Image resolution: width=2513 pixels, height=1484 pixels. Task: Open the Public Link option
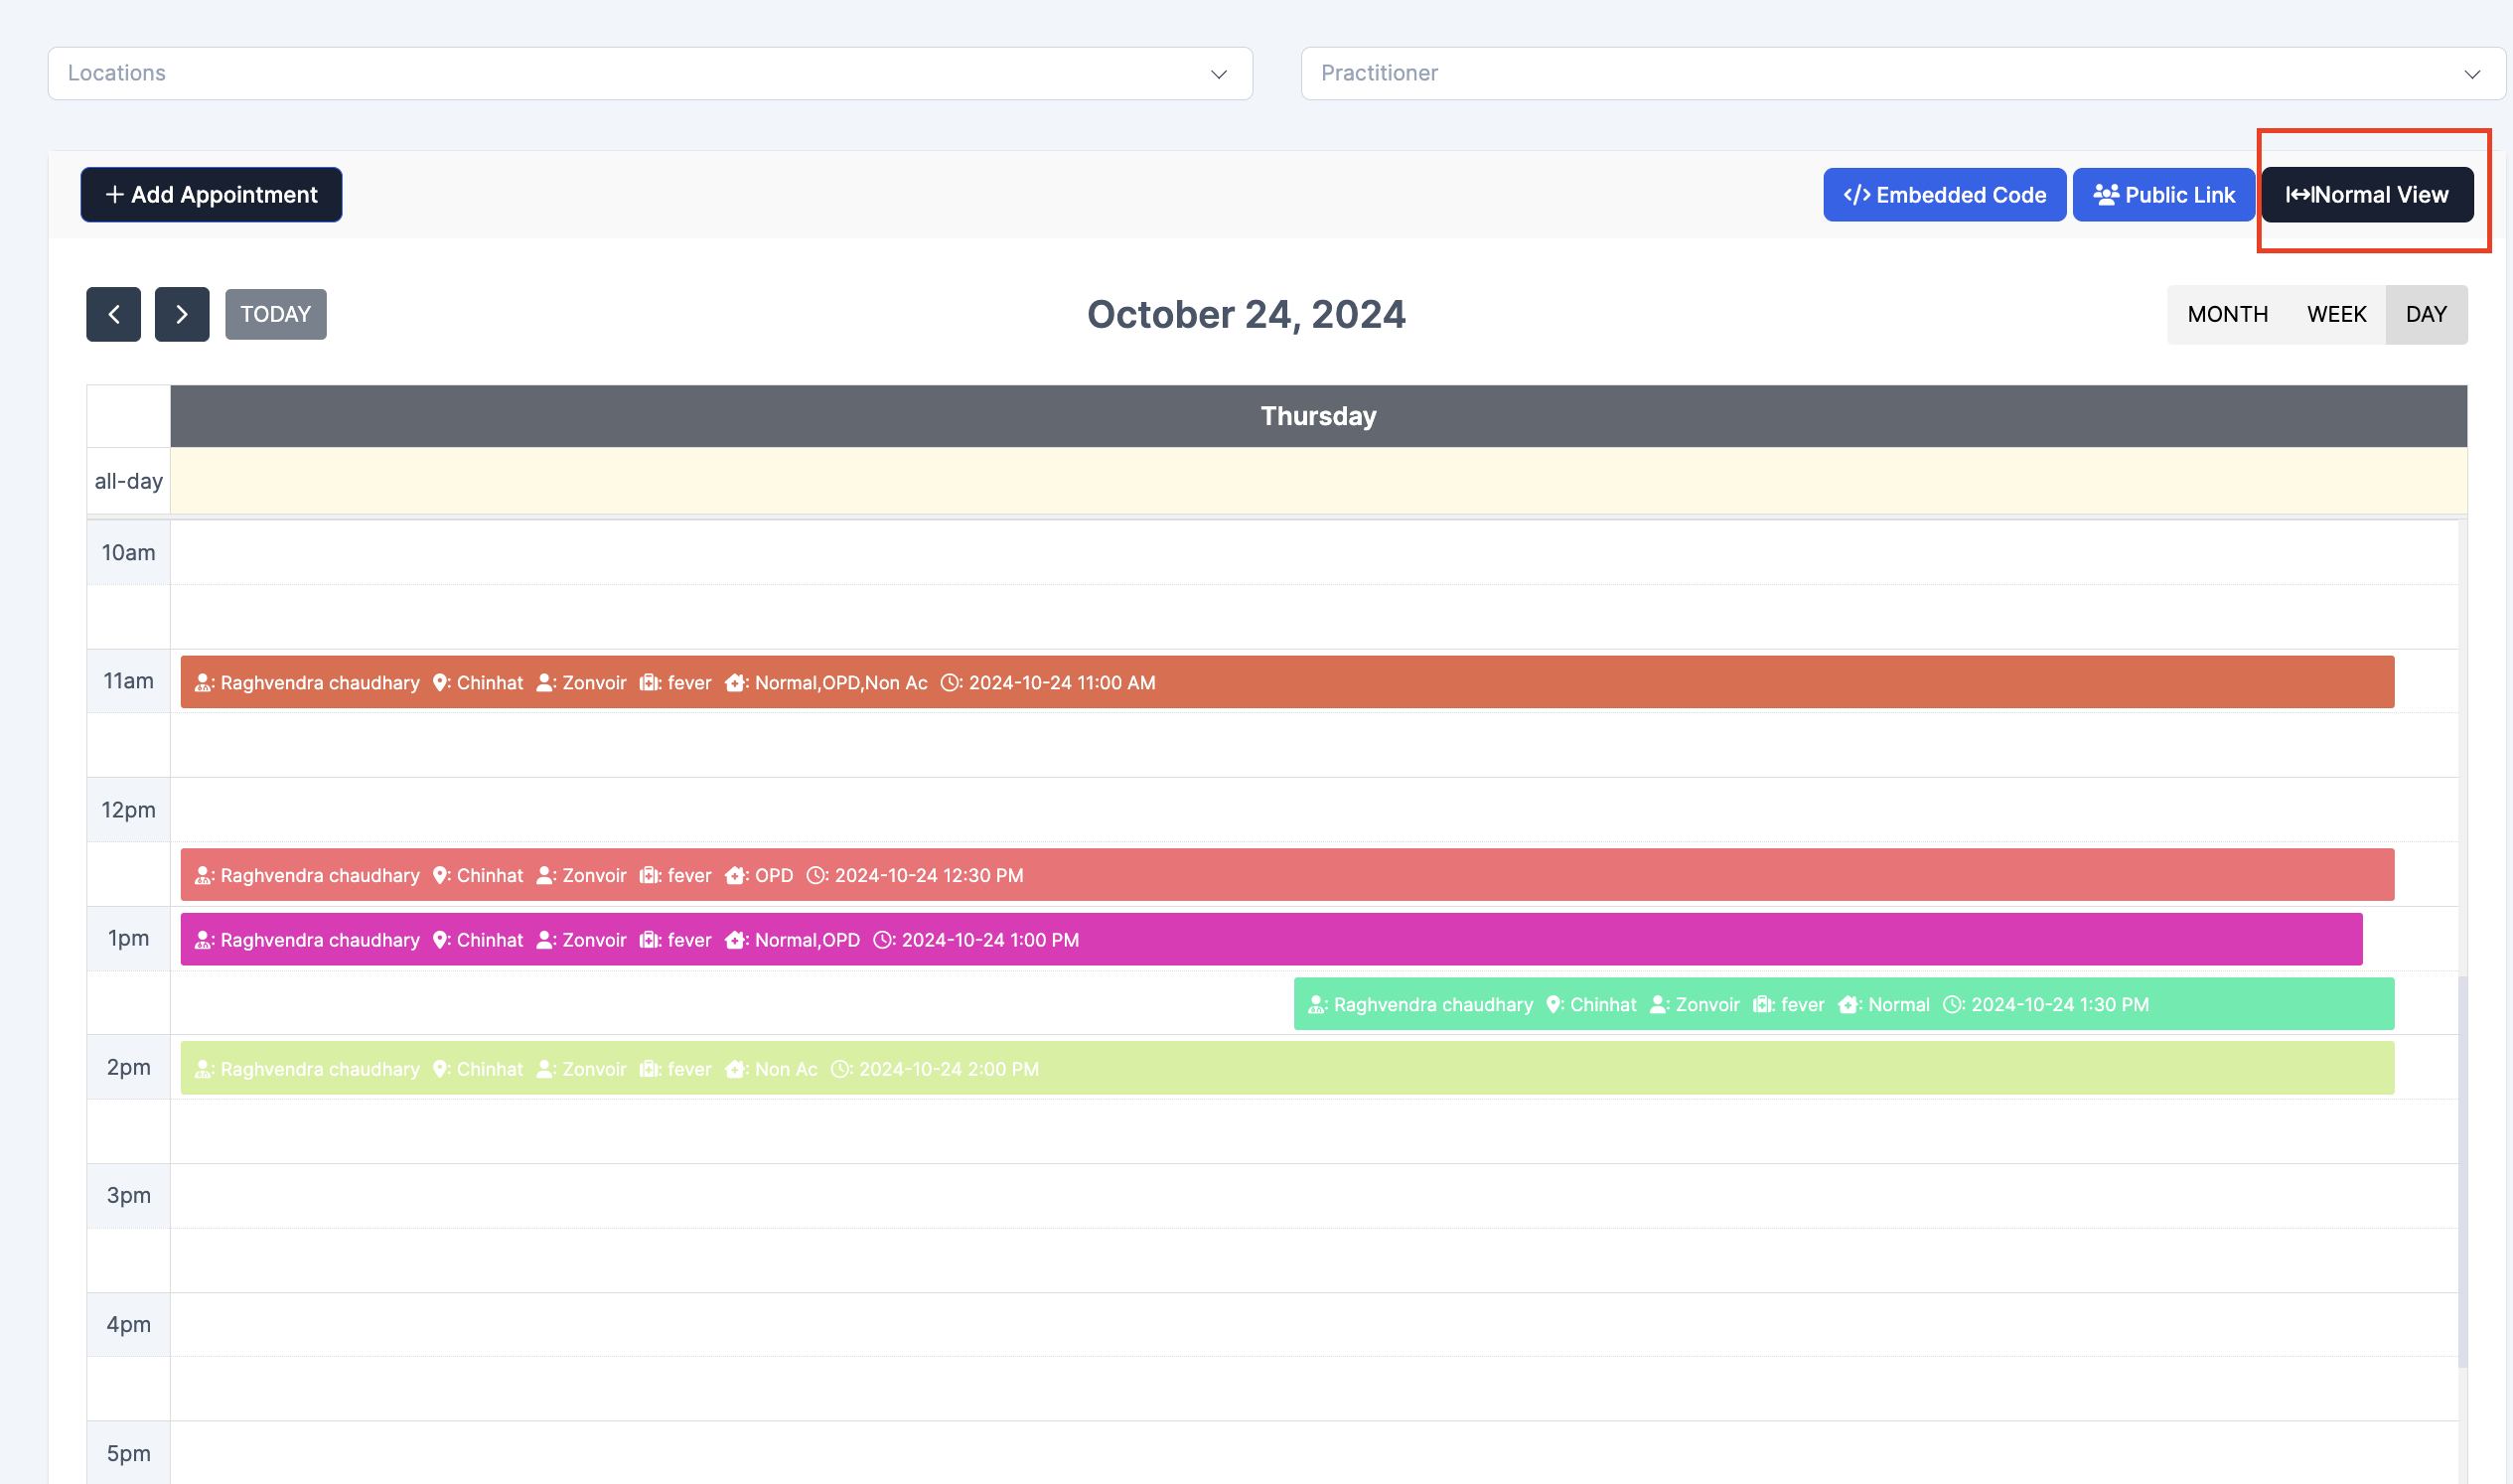(x=2163, y=195)
